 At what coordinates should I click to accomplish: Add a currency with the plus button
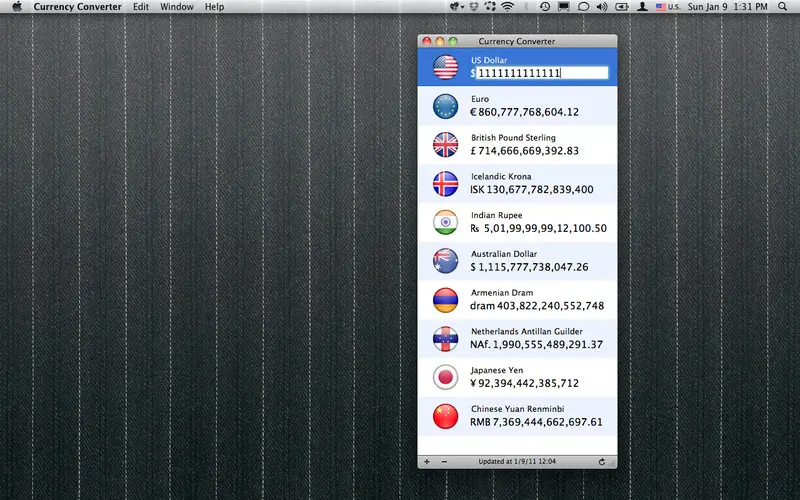[427, 462]
